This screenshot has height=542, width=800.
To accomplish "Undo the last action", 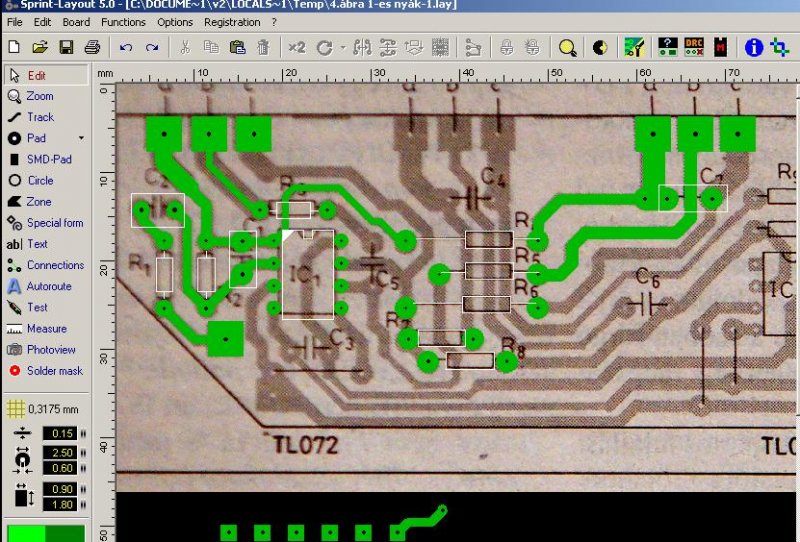I will (x=126, y=47).
